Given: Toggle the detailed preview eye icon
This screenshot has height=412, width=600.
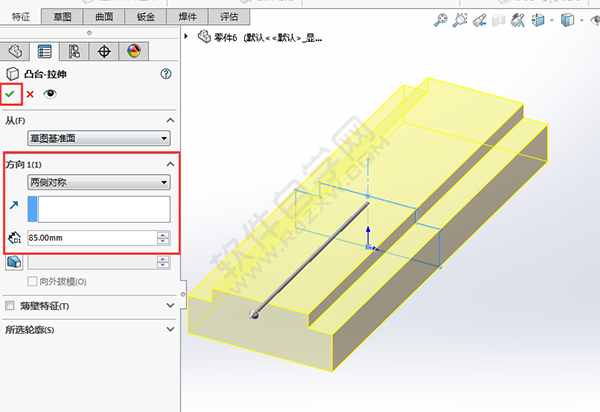Looking at the screenshot, I should [x=50, y=94].
